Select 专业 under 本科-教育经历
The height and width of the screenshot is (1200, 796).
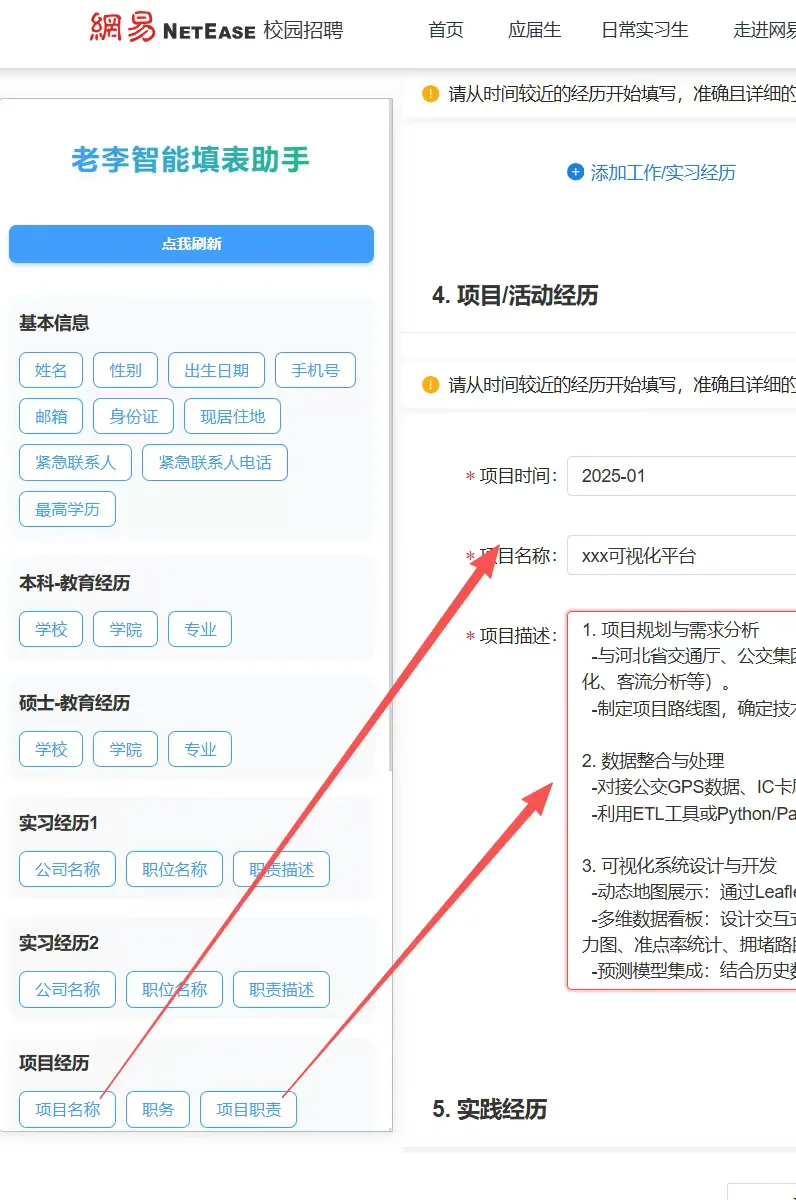tap(200, 629)
